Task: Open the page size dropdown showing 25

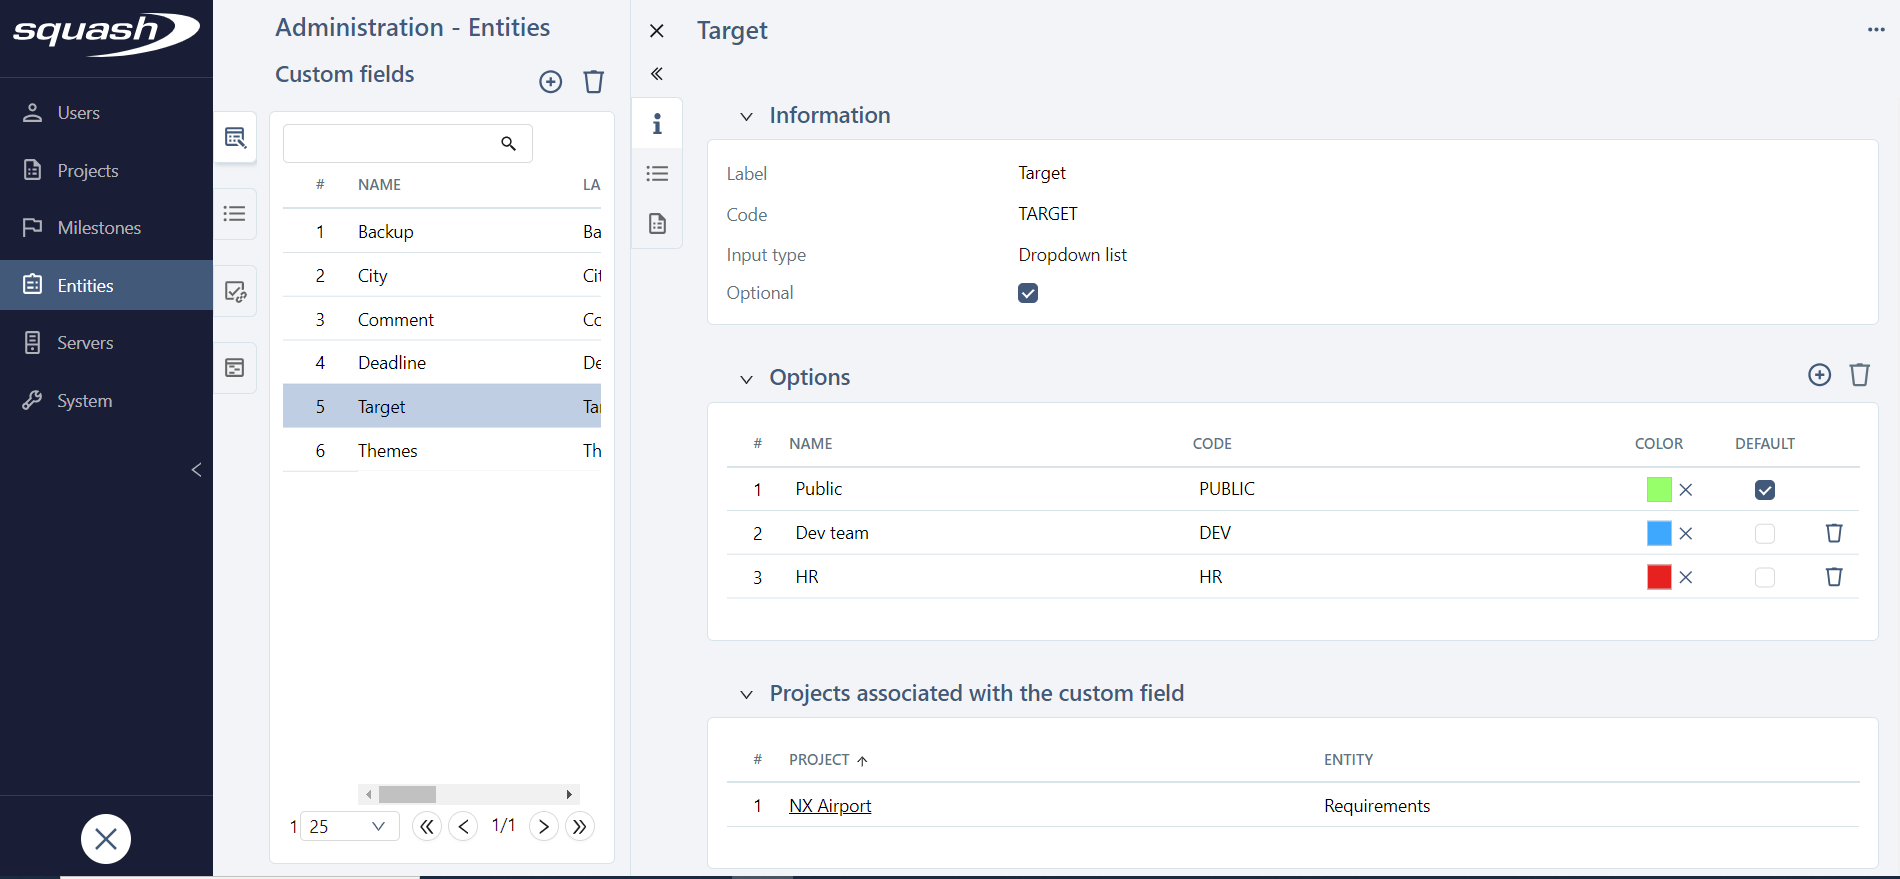Action: (348, 827)
